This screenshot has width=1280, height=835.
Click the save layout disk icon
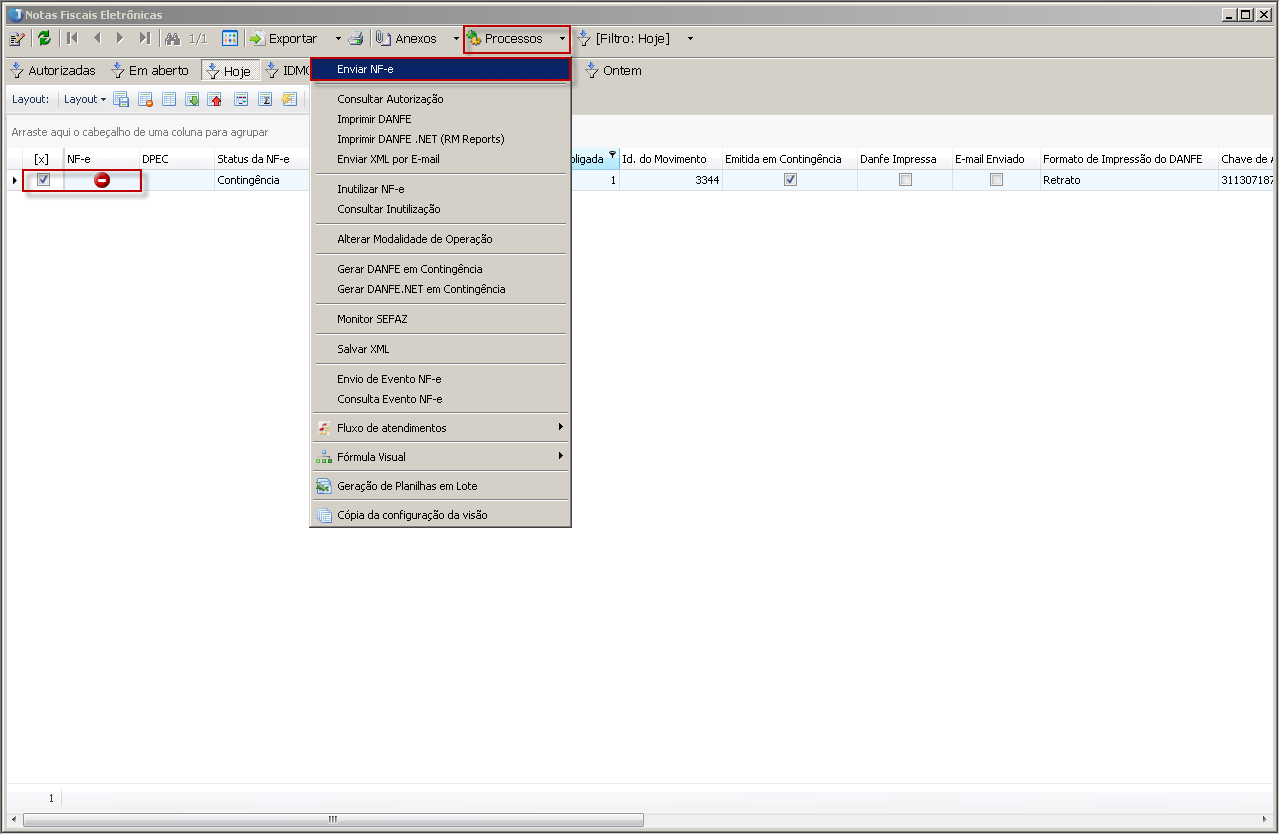[x=121, y=99]
